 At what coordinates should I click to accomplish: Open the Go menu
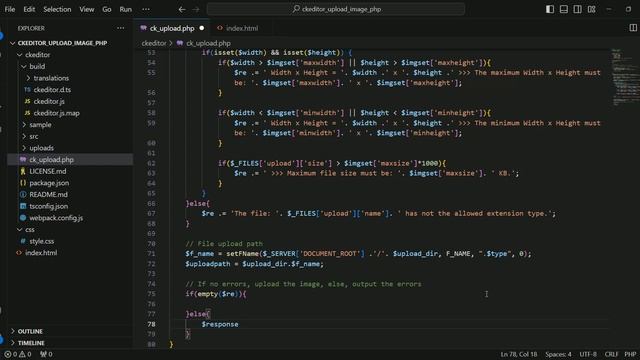(x=107, y=9)
